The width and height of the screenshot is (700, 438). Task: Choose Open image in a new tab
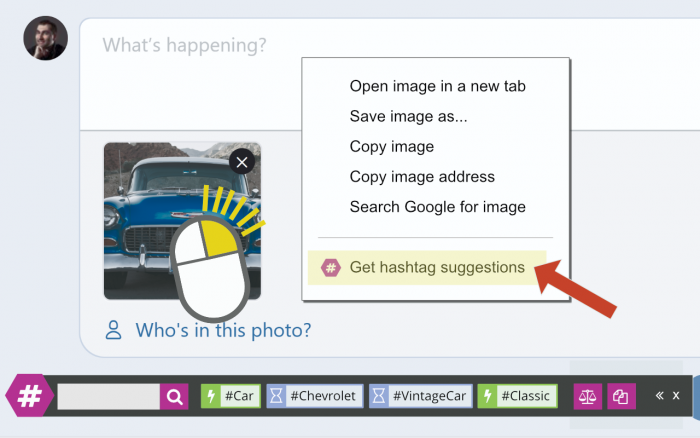pyautogui.click(x=438, y=86)
